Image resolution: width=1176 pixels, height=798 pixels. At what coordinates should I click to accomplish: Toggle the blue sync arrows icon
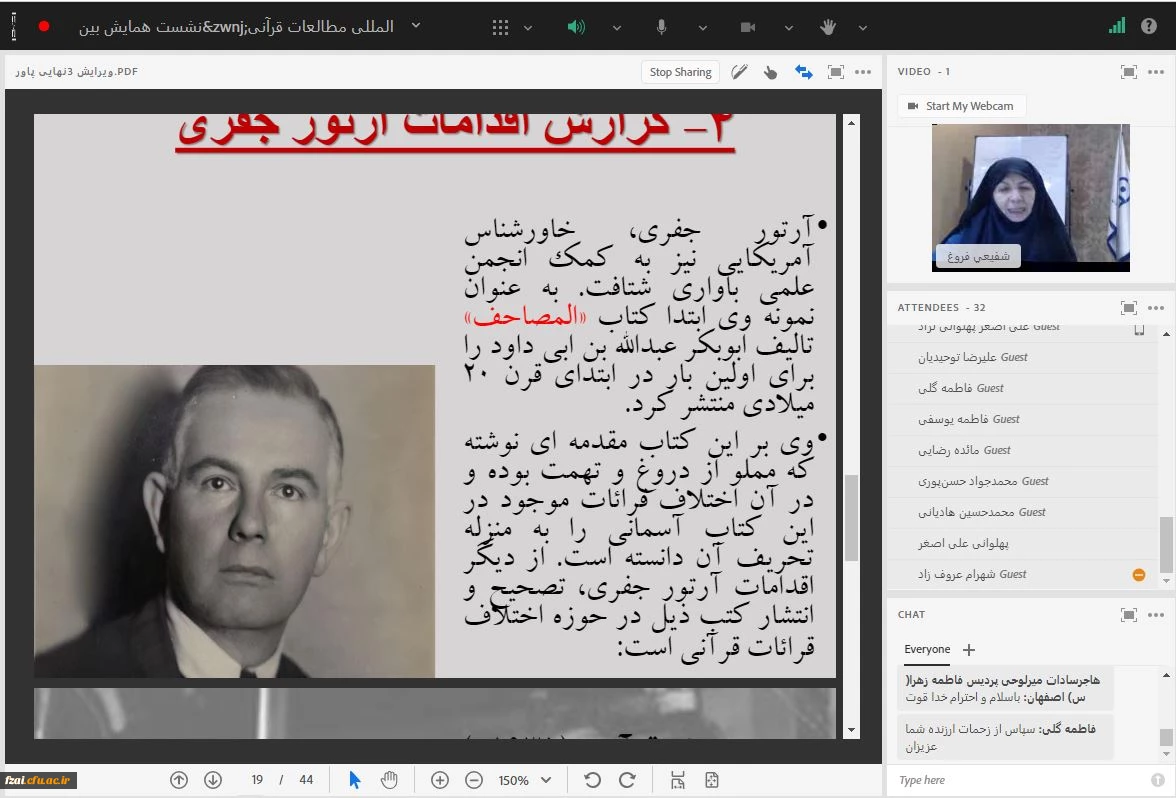[803, 72]
